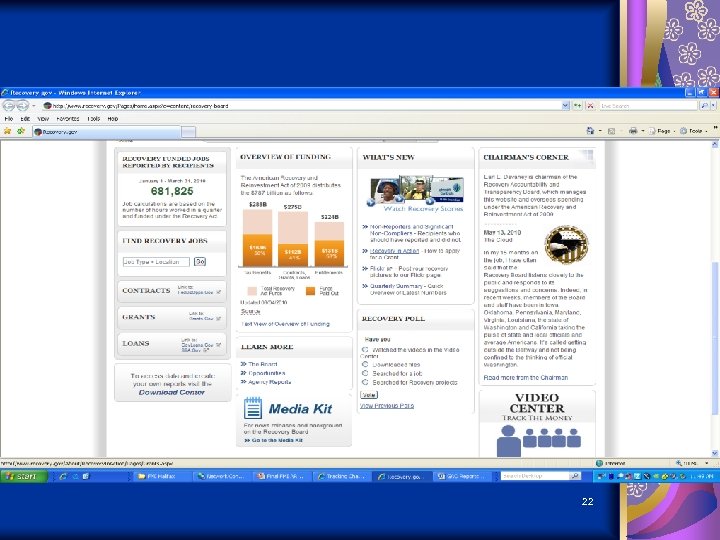The width and height of the screenshot is (720, 540).
Task: Click the Go button for job search
Action: (200, 261)
